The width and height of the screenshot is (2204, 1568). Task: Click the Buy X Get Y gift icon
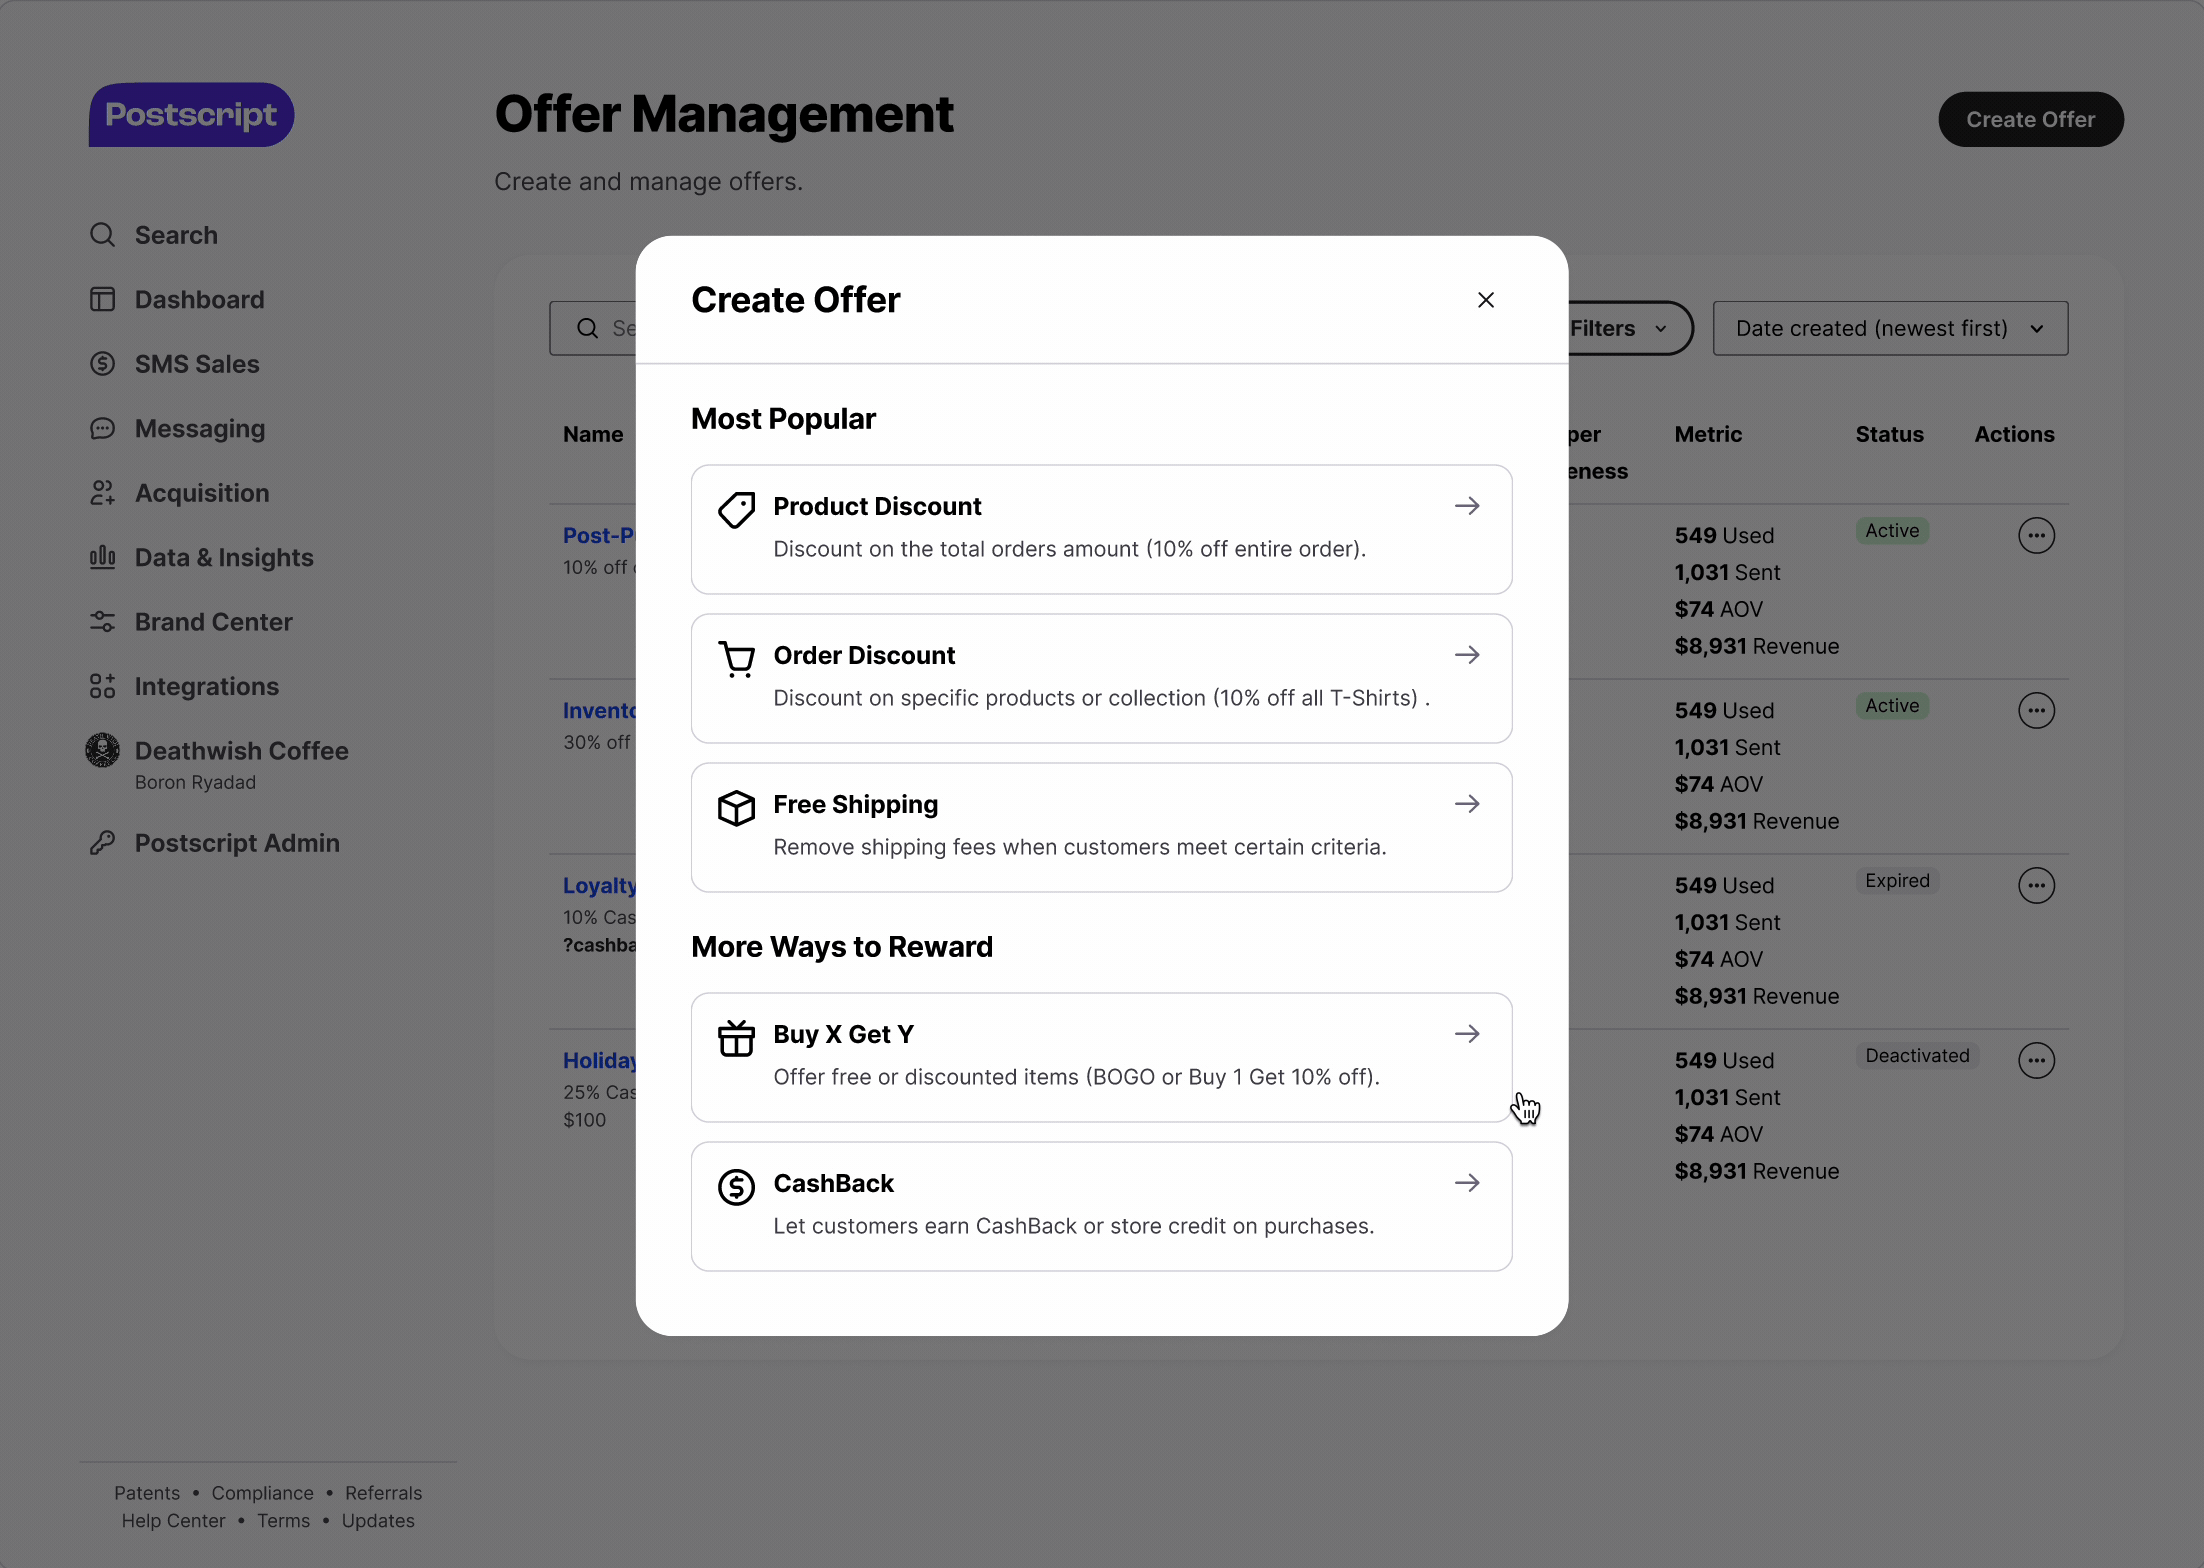click(x=736, y=1038)
